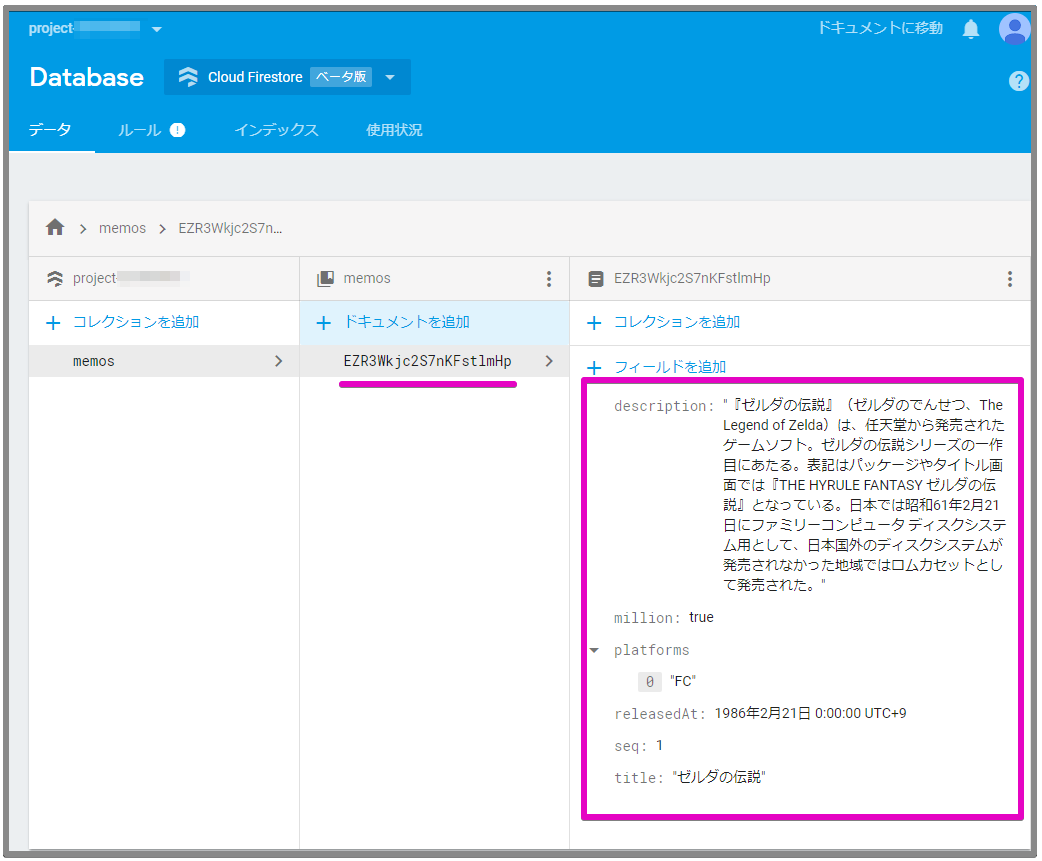The width and height of the screenshot is (1042, 861).
Task: Click the project database icon in left panel
Action: (x=55, y=278)
